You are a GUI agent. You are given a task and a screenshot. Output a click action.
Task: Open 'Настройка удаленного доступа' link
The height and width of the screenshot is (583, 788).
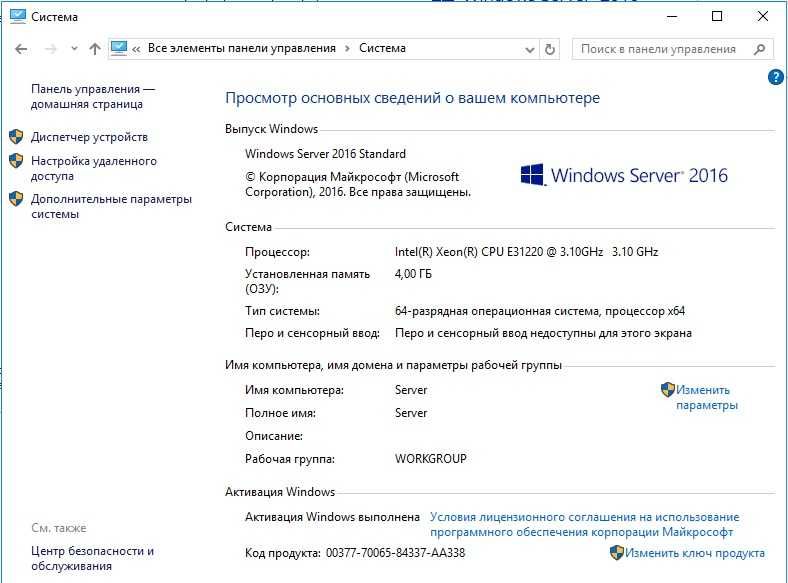tap(94, 168)
